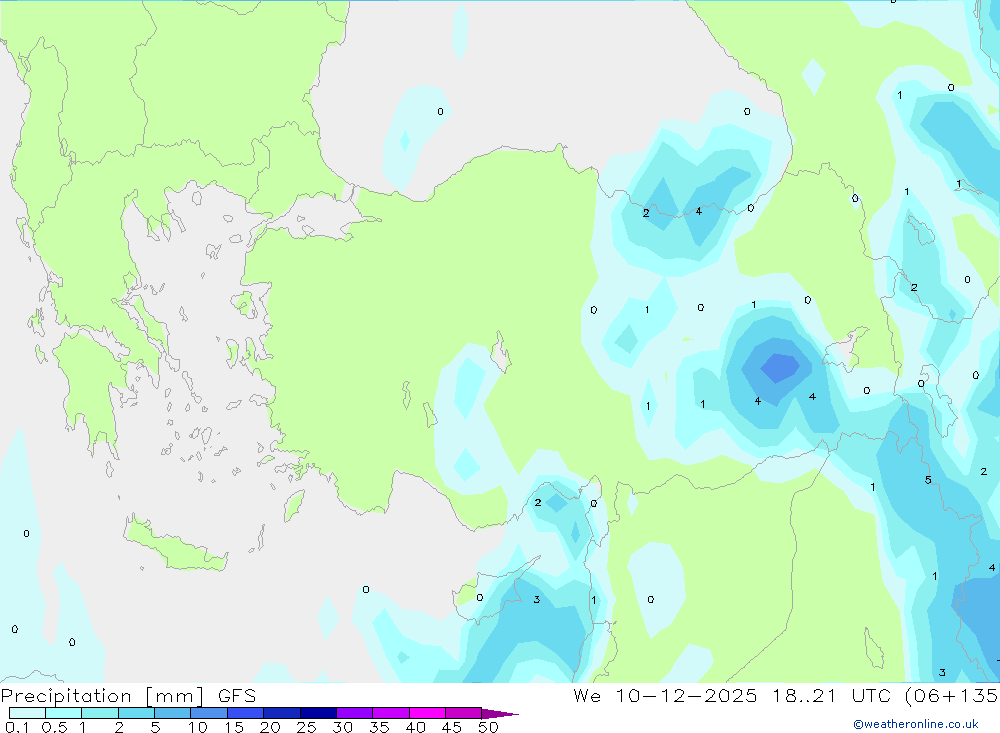This screenshot has height=733, width=1000.
Task: Select the 10–15 mm blue legend swatch
Action: pos(209,713)
